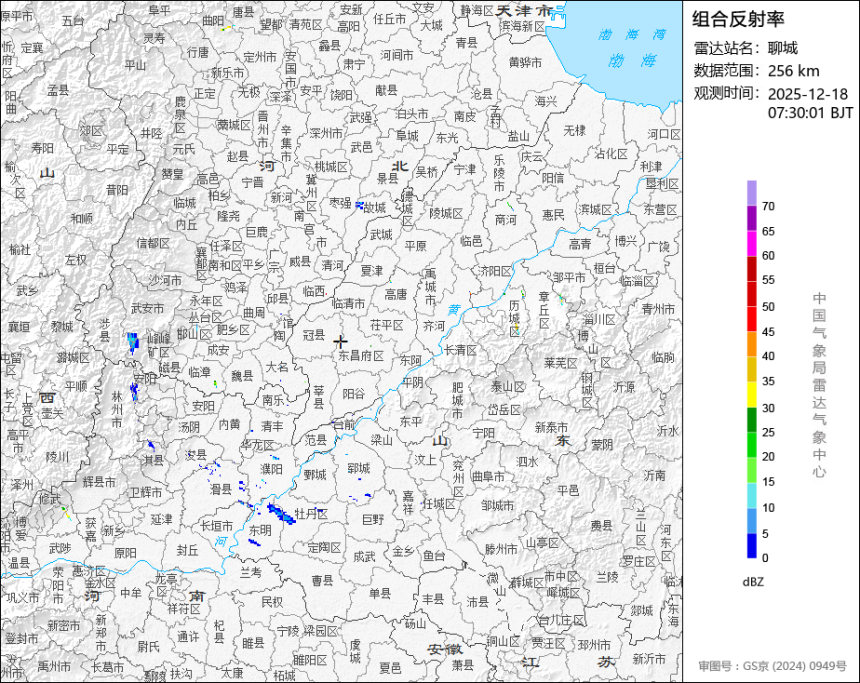Screen dimensions: 860x683
Task: Click the 石家庄-area 新乐市 label
Action: 228,73
